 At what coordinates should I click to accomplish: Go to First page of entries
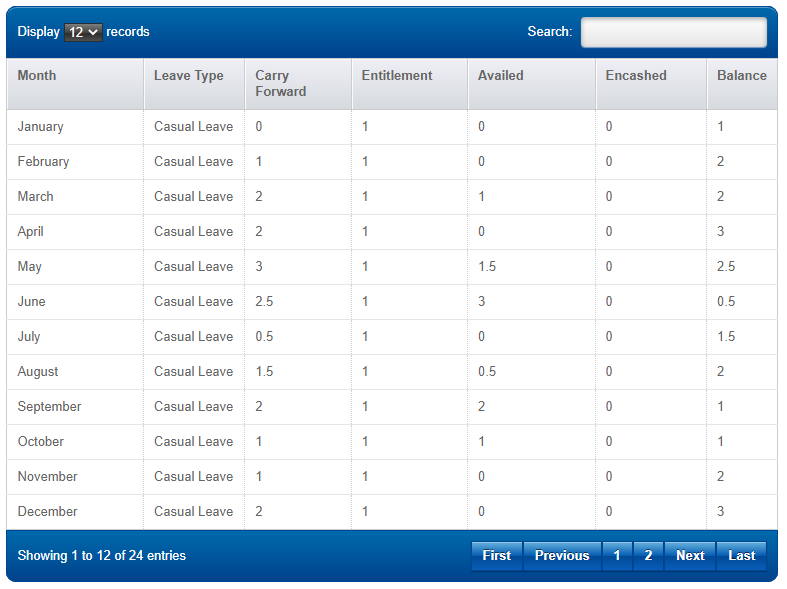click(496, 555)
